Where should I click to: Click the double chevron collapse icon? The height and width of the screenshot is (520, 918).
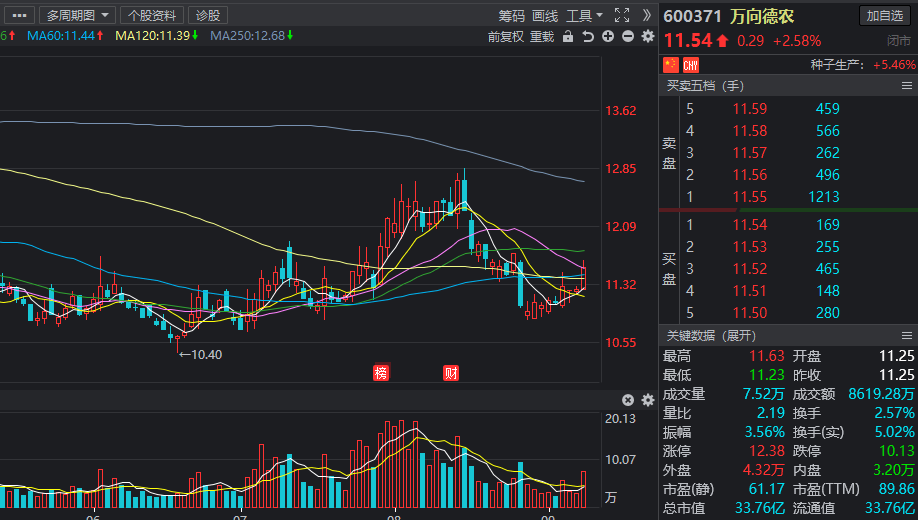click(x=647, y=15)
